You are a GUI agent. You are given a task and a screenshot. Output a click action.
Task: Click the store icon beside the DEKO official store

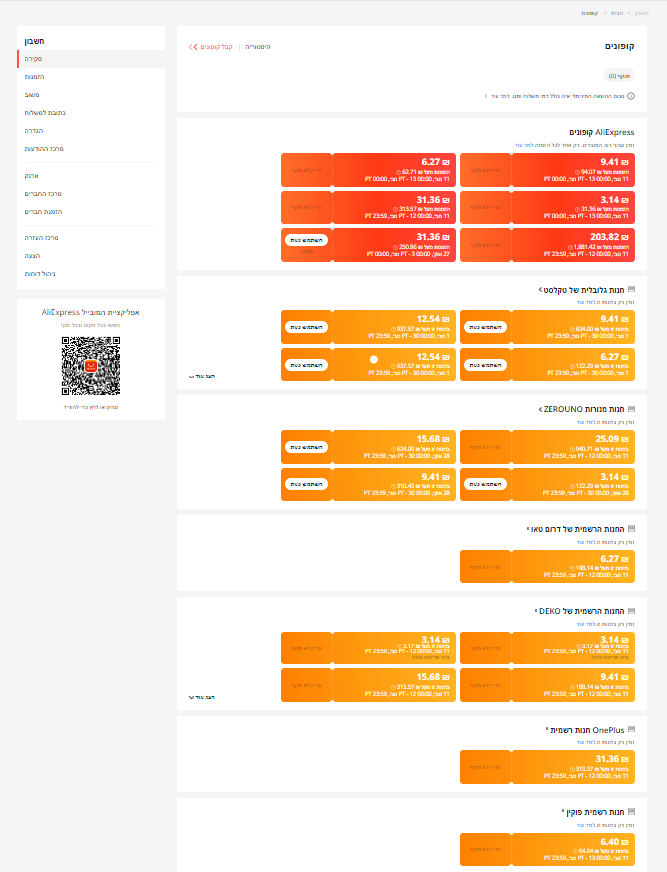[x=631, y=611]
